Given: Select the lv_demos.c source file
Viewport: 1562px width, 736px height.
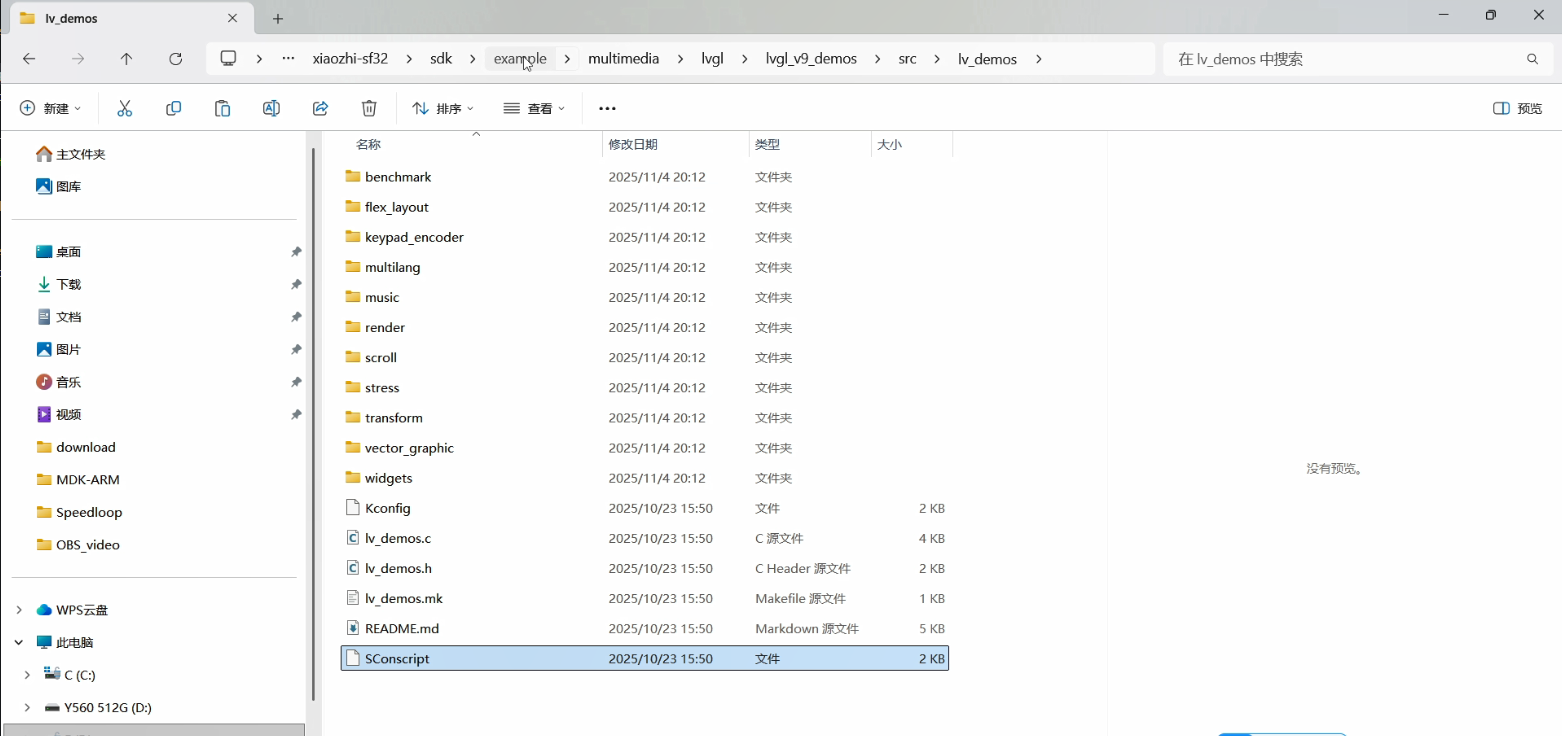Looking at the screenshot, I should pyautogui.click(x=398, y=538).
